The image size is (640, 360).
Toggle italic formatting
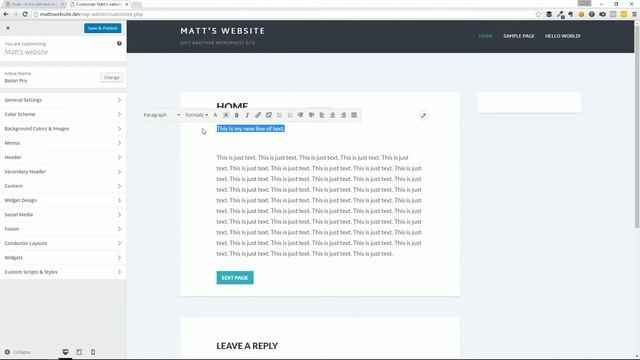[x=247, y=115]
